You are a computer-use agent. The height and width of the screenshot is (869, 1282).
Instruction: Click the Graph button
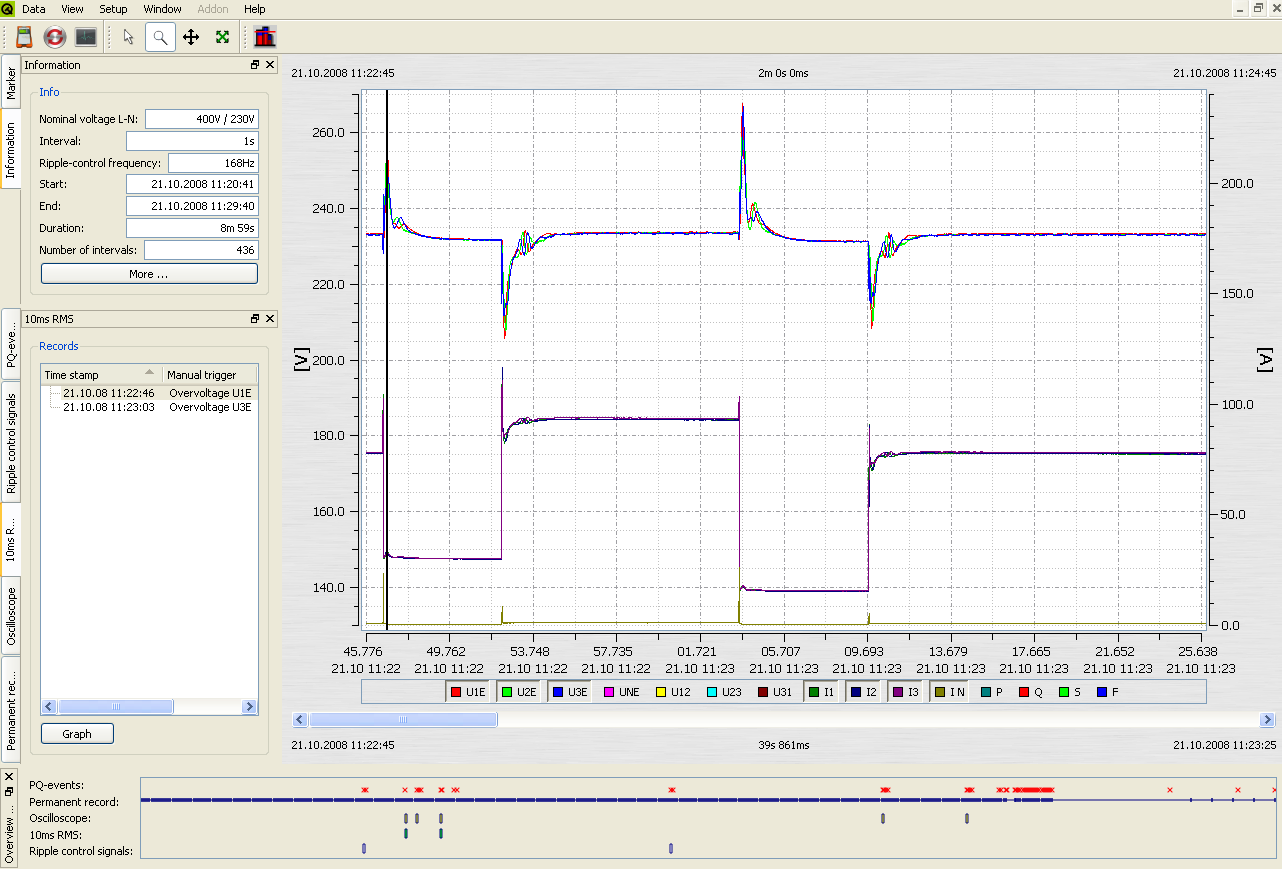(77, 734)
